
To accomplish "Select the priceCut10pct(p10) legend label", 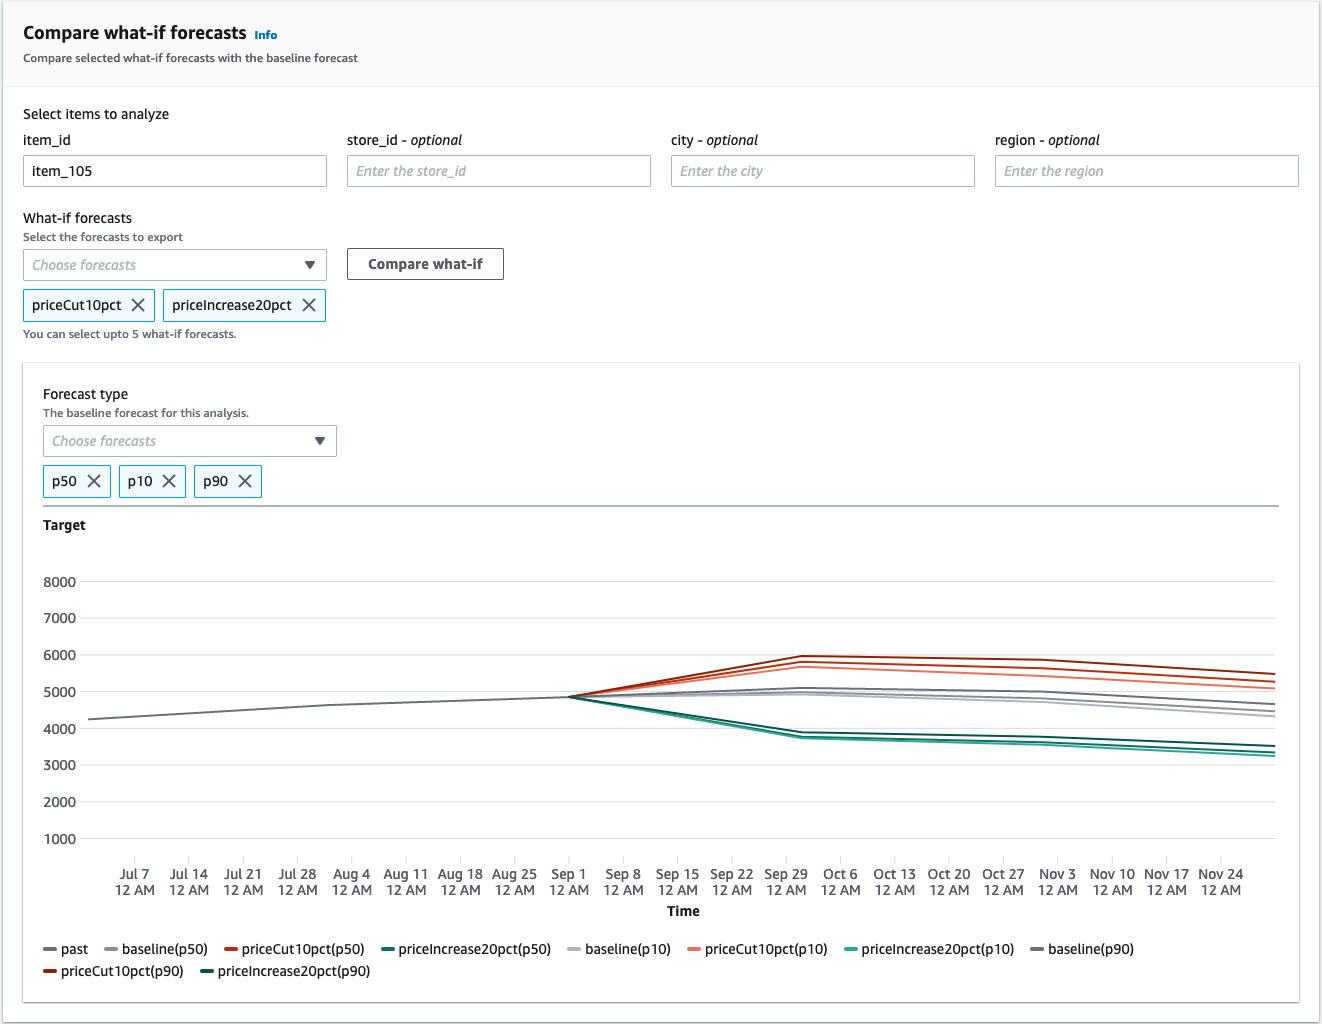I will click(x=766, y=948).
